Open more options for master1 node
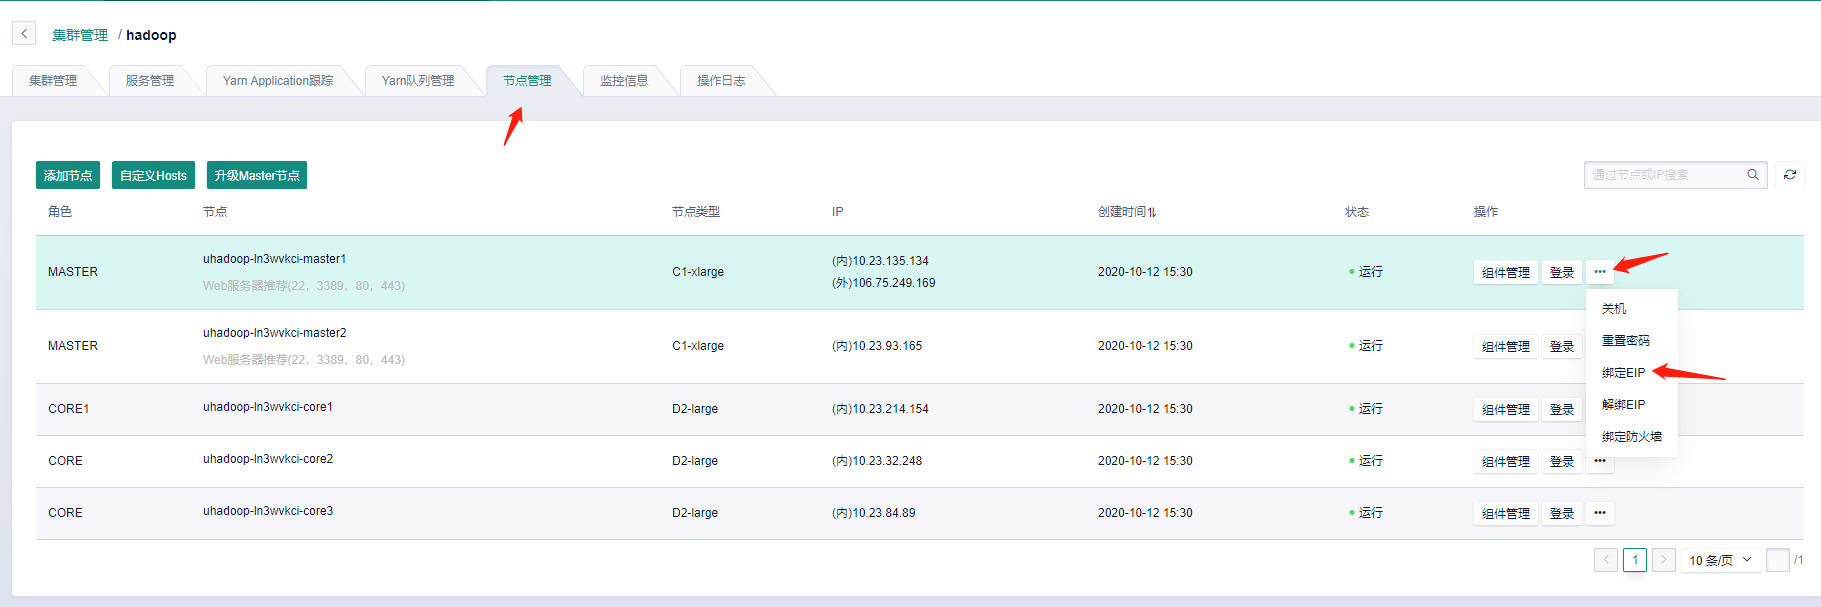 [x=1600, y=272]
